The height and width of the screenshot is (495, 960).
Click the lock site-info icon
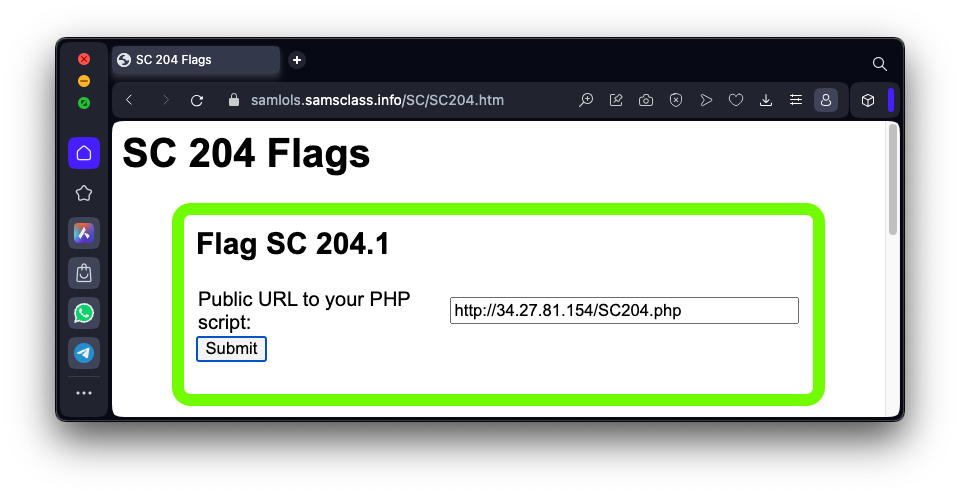point(234,100)
